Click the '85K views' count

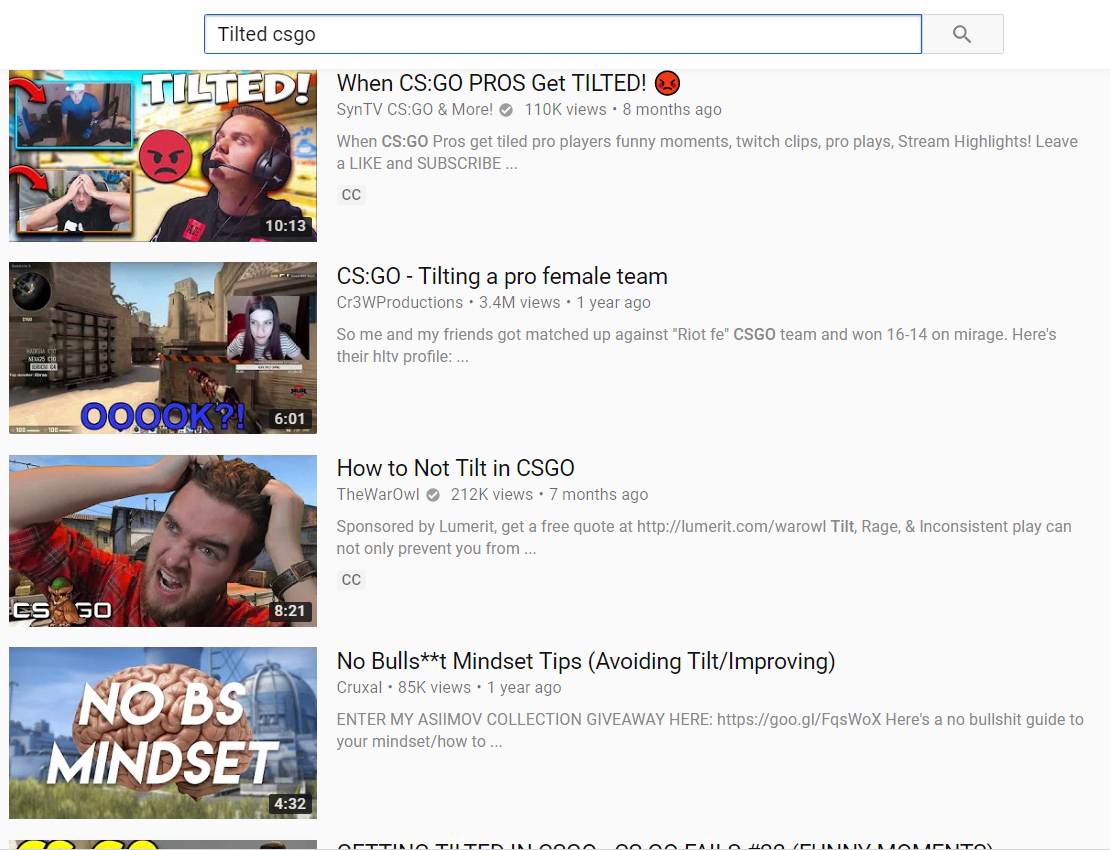click(x=434, y=687)
